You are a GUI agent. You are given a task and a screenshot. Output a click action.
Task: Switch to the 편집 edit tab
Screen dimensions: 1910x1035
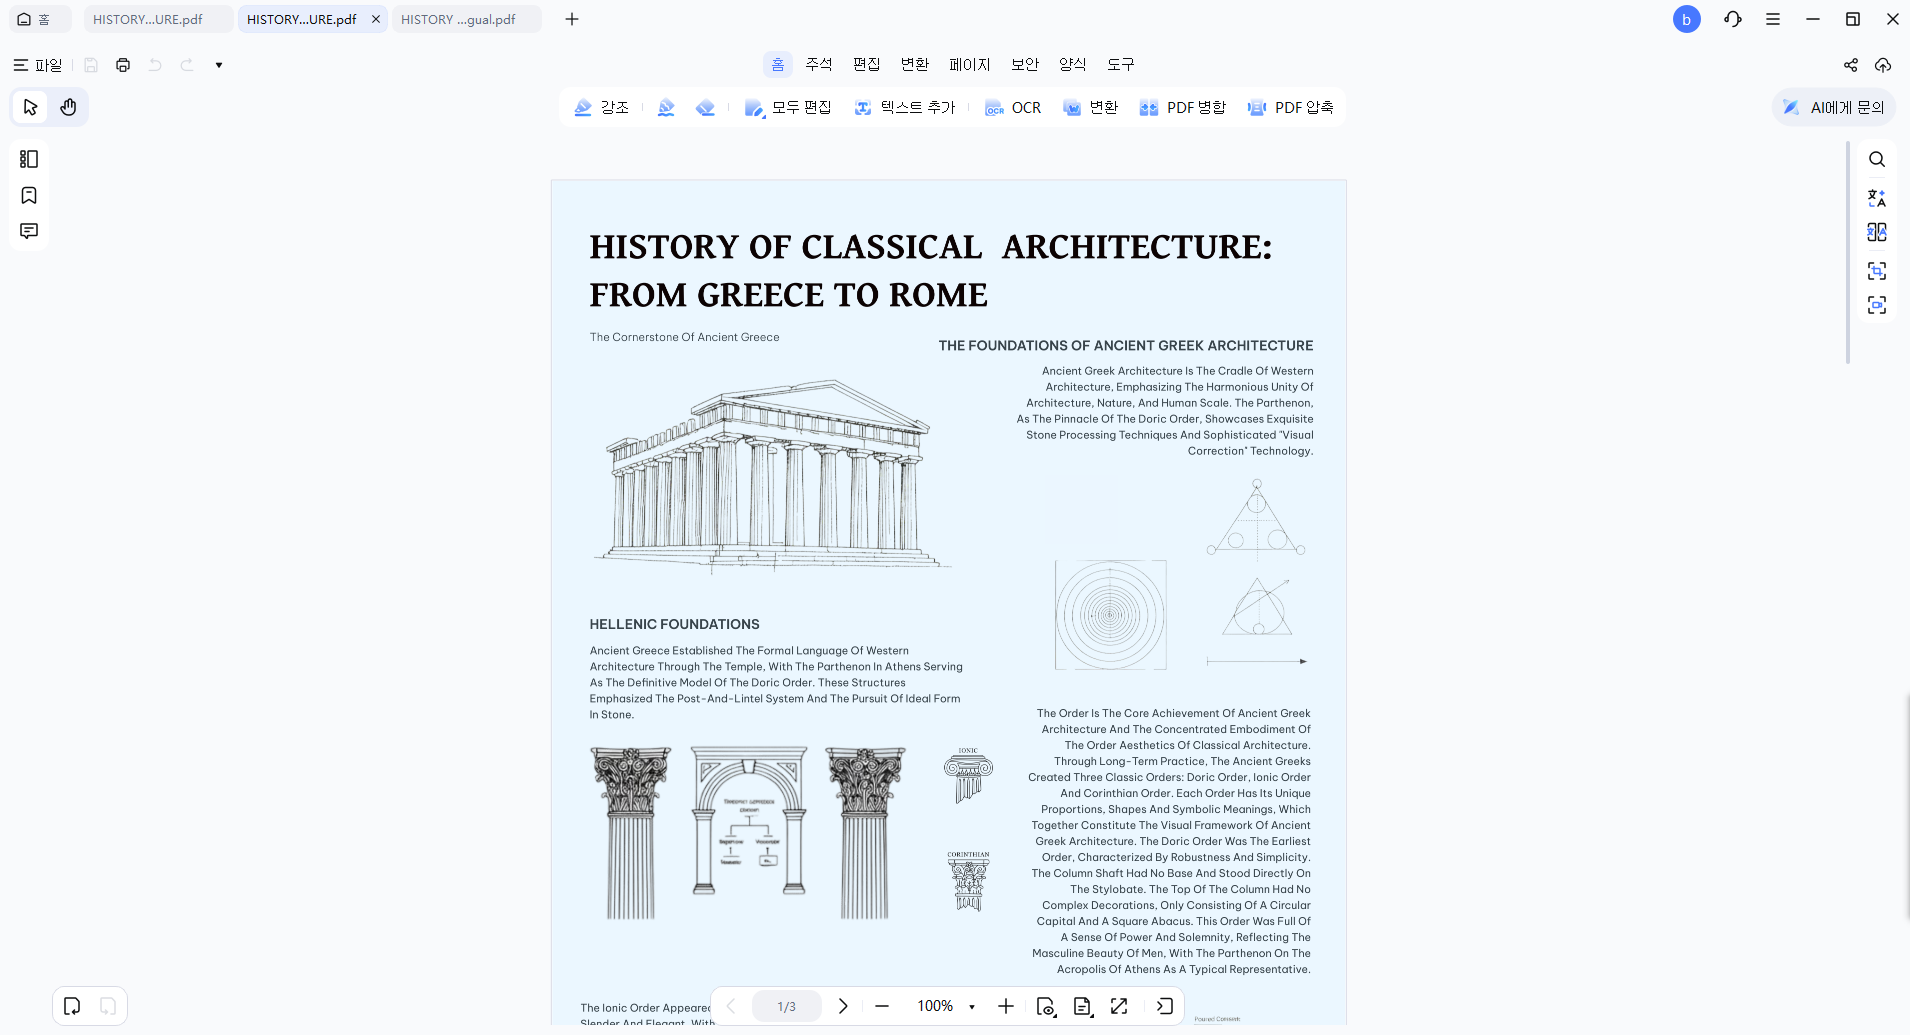tap(867, 65)
